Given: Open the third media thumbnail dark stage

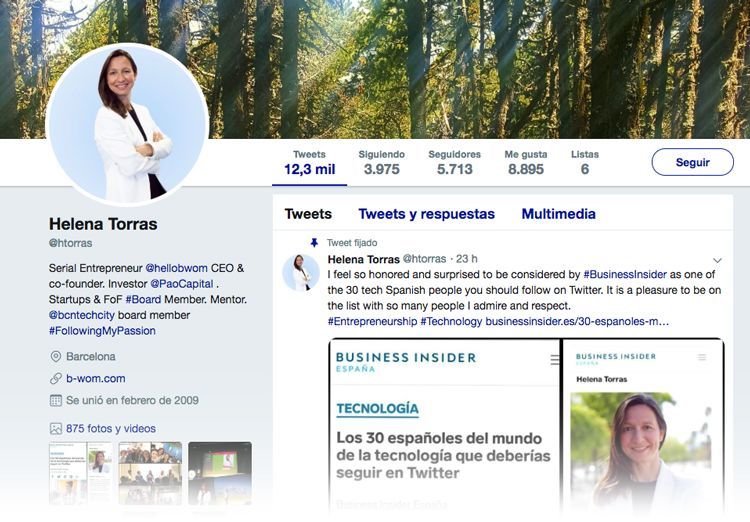Looking at the screenshot, I should point(220,473).
